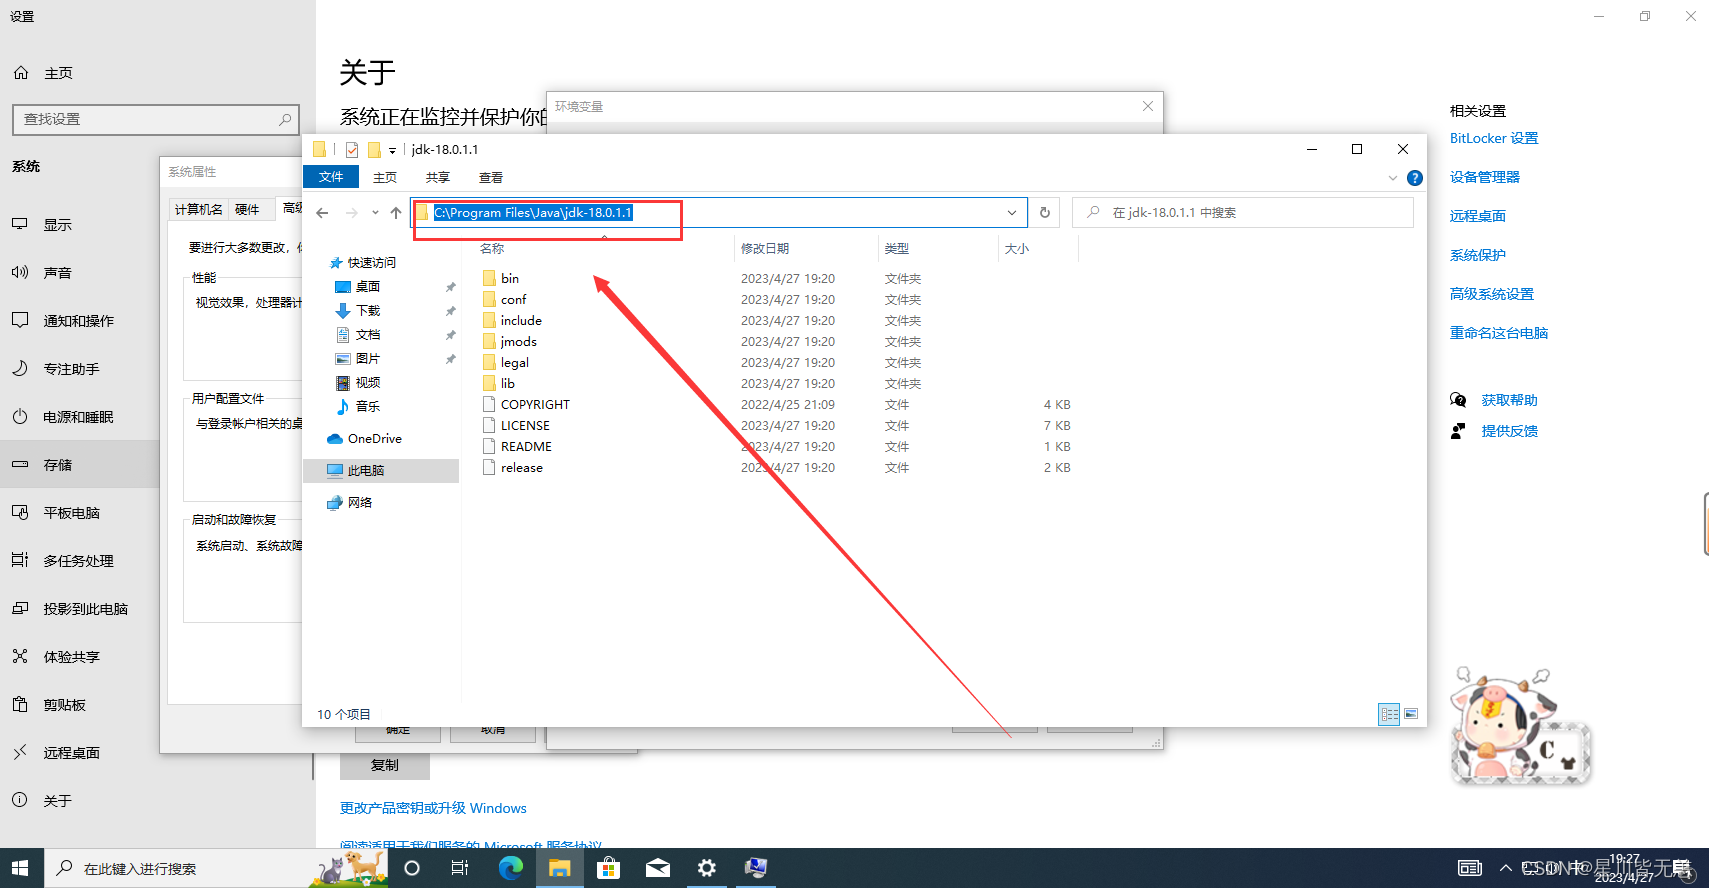This screenshot has height=888, width=1709.
Task: Refresh the jdk-18.0.1.1 folder view
Action: point(1045,213)
